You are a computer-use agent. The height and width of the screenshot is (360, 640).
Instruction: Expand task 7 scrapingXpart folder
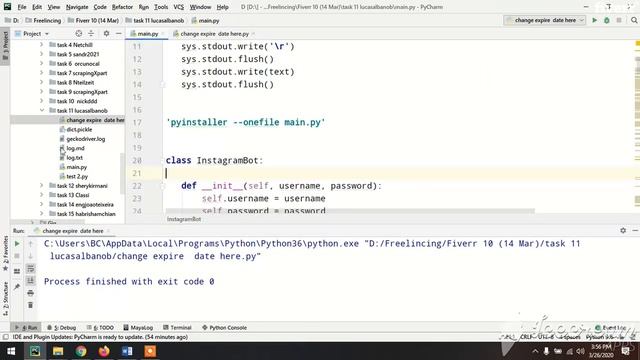click(x=41, y=73)
